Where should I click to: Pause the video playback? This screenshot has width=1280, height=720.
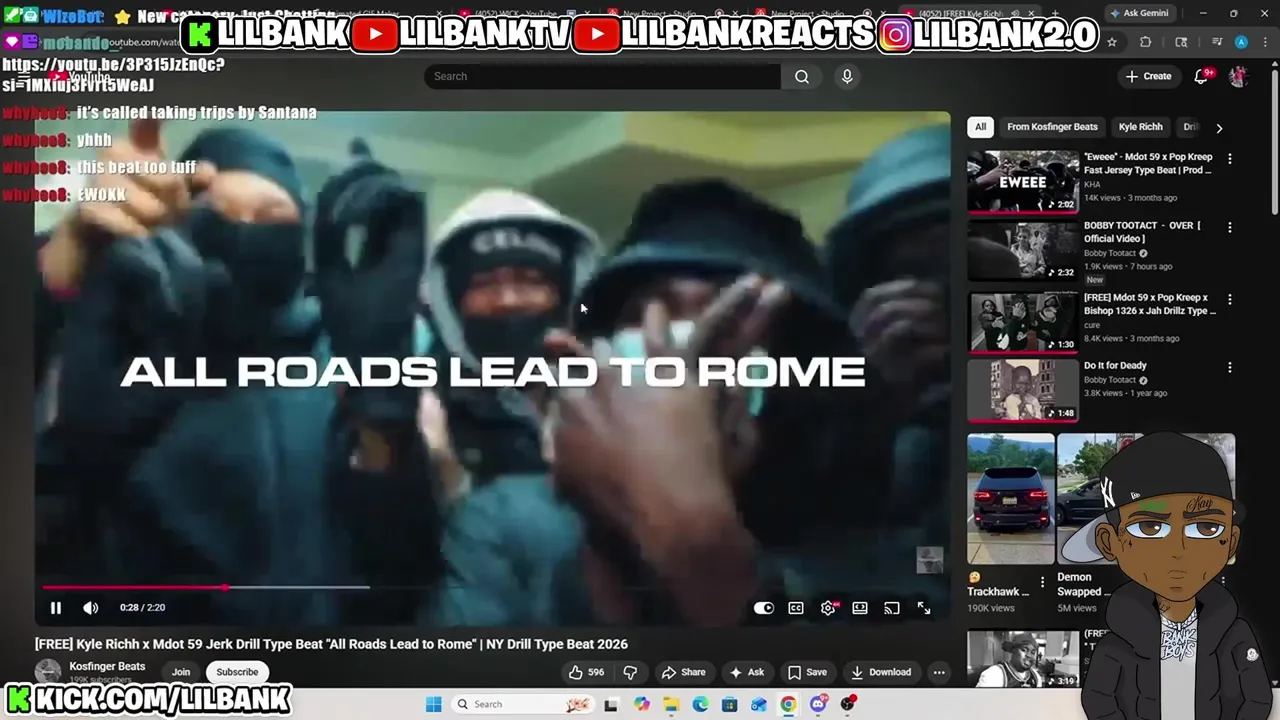[56, 608]
